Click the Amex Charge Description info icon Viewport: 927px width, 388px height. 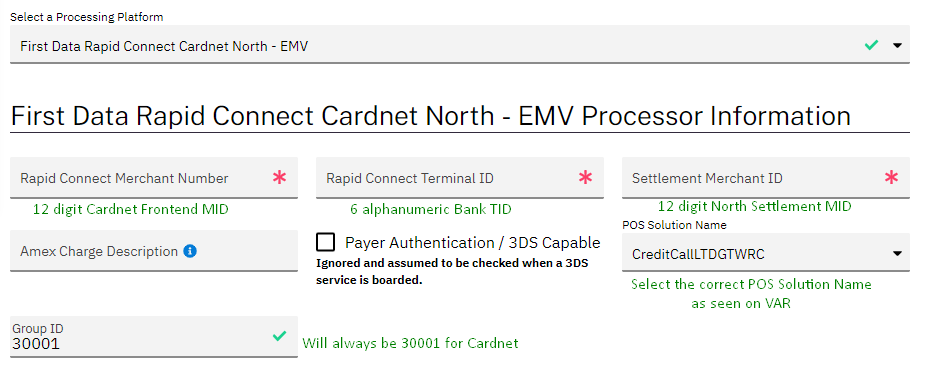click(190, 251)
